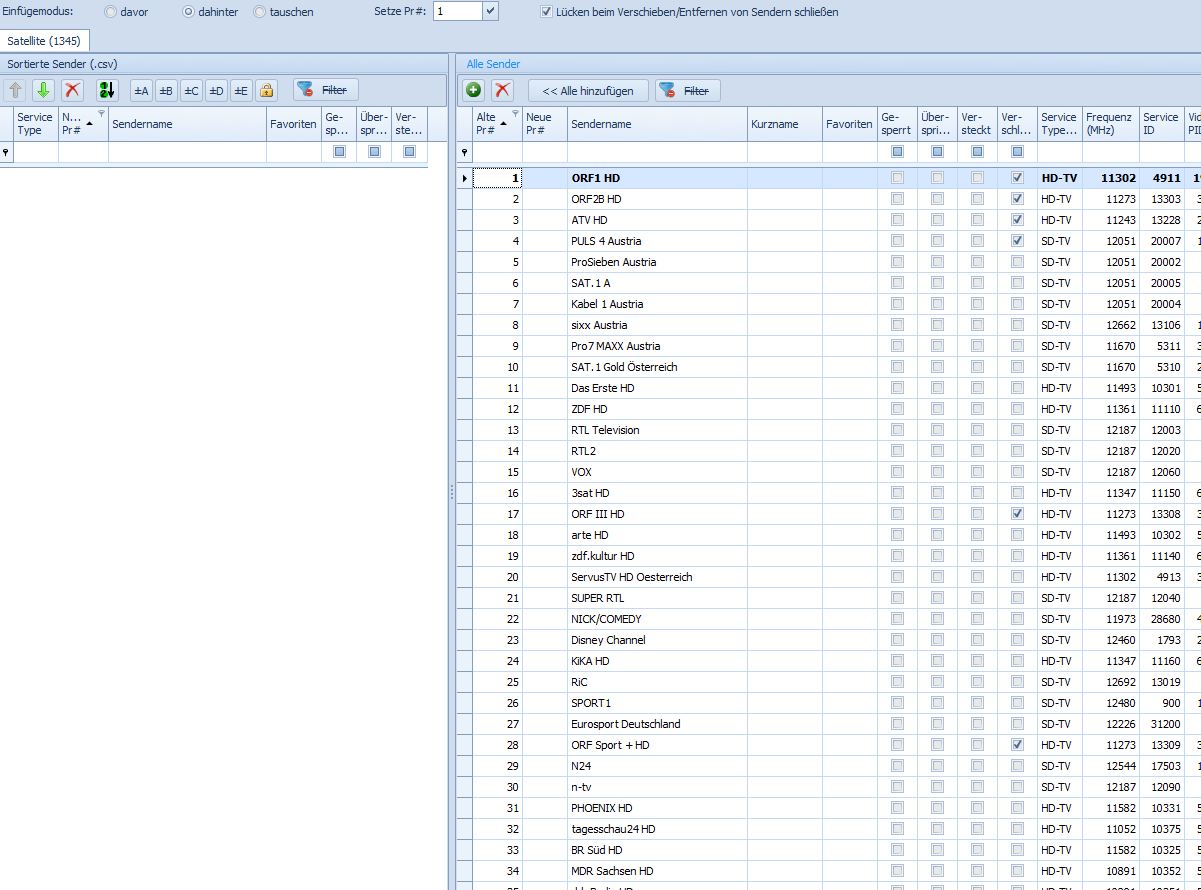Sort Alle Sender by Sendername column header

[657, 124]
